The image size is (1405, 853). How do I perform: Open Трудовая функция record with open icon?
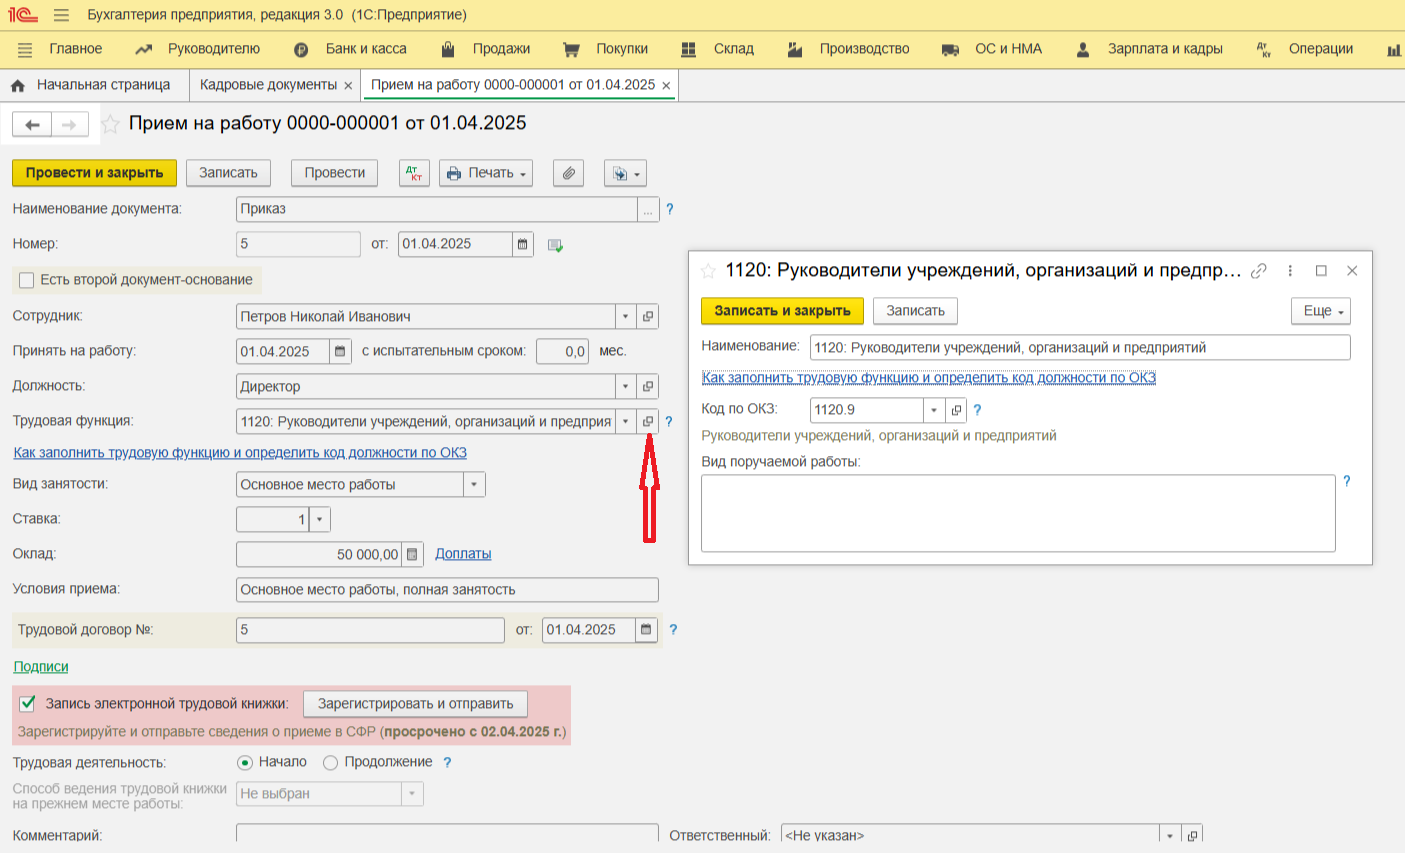[x=648, y=422]
